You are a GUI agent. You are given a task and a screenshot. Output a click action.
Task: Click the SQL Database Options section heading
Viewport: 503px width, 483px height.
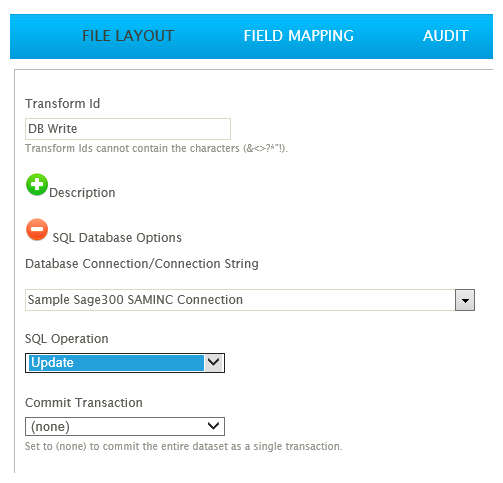pos(117,238)
